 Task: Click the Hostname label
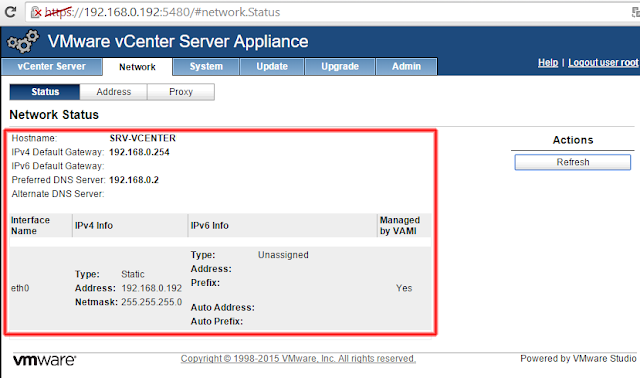[34, 138]
